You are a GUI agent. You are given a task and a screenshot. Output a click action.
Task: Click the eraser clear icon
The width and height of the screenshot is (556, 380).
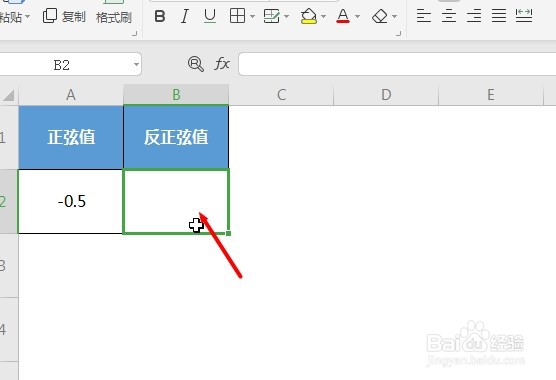(x=380, y=16)
